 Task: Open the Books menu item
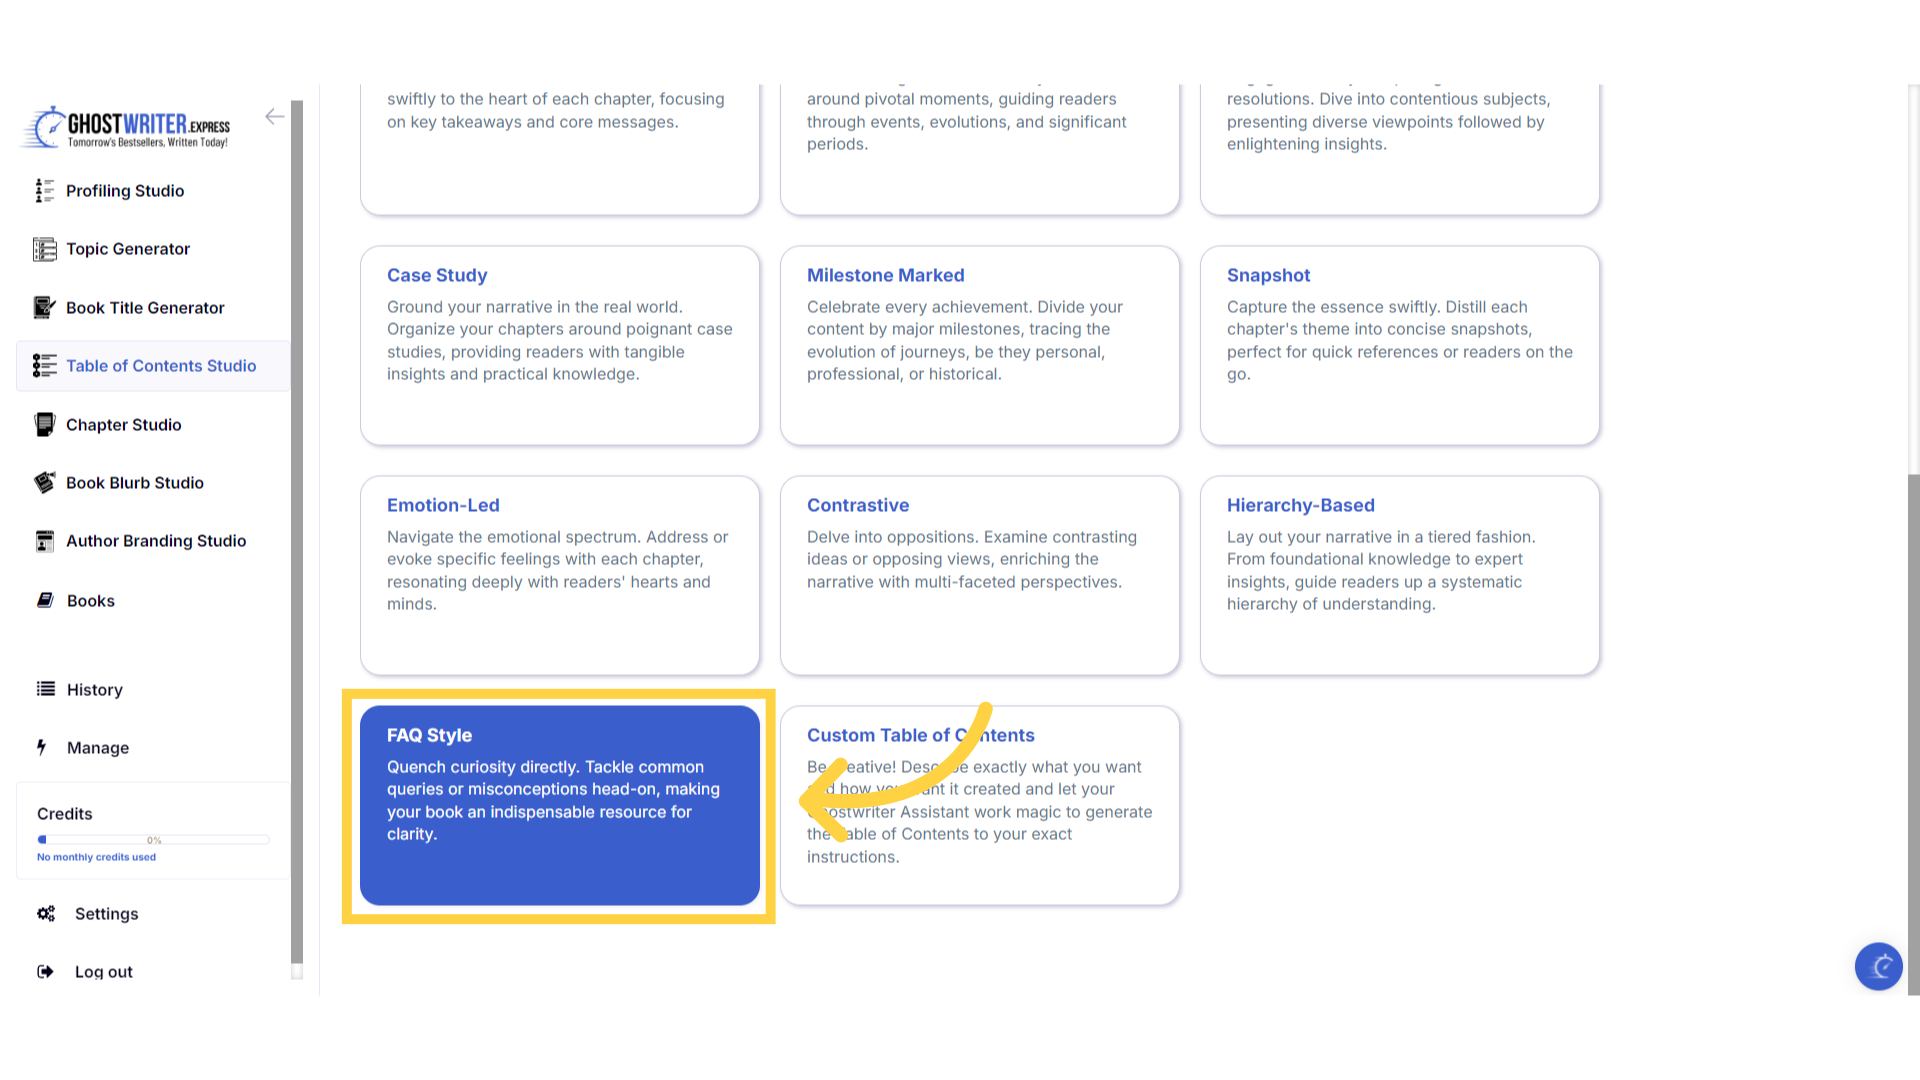point(90,601)
